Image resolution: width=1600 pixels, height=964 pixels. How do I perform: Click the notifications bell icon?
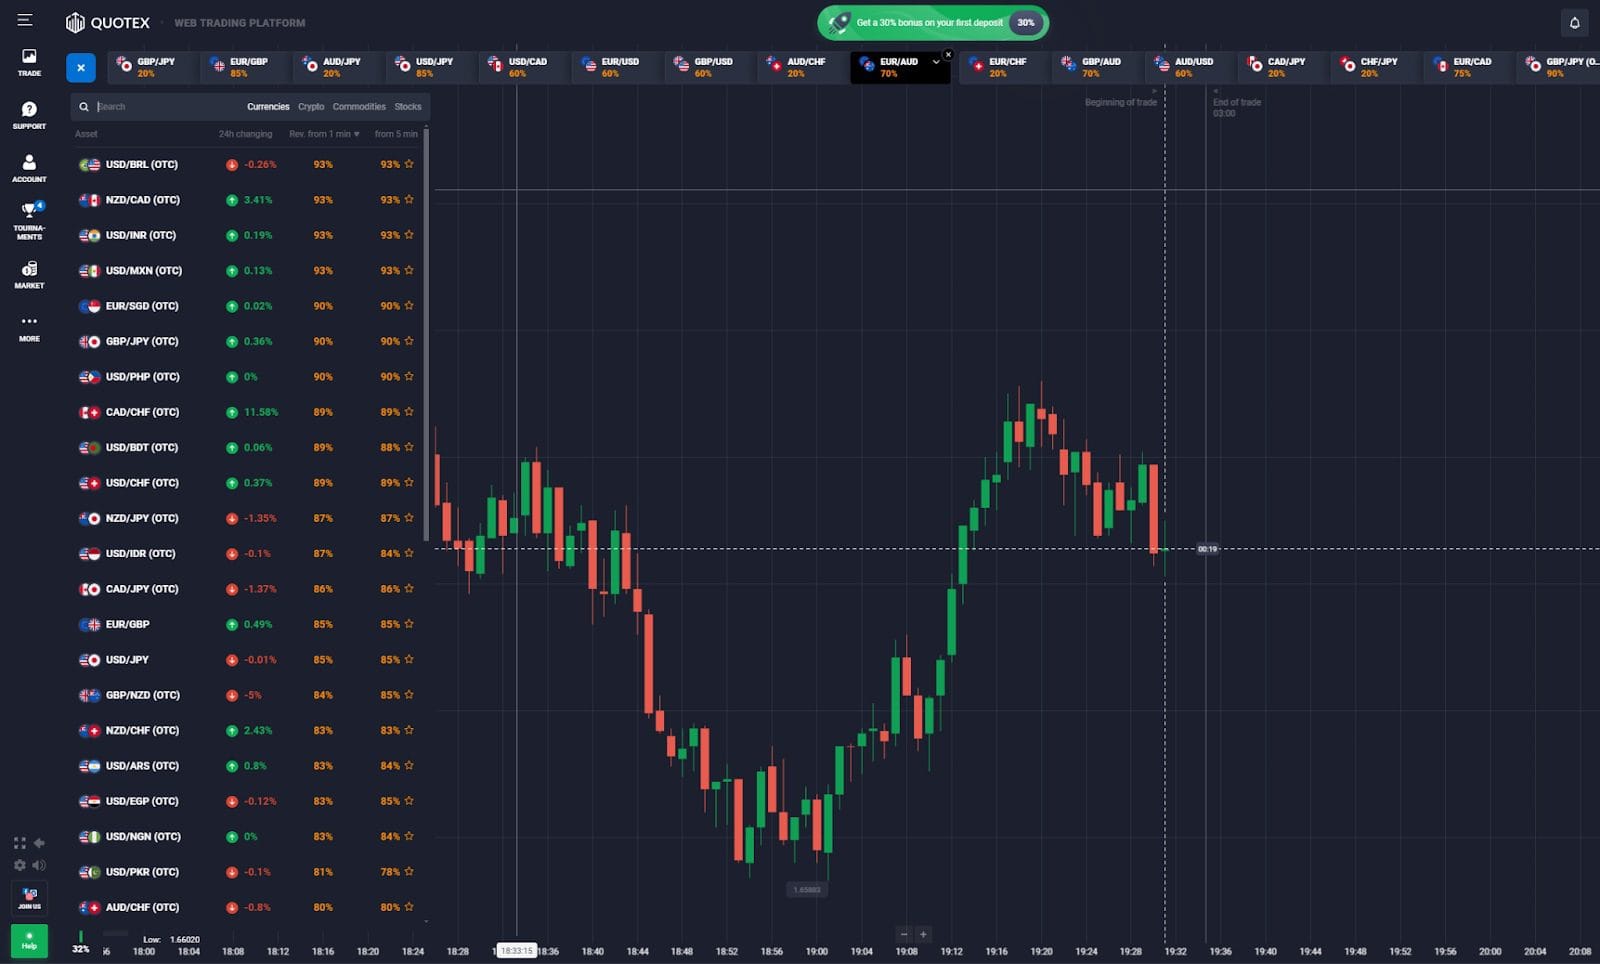coord(1574,22)
